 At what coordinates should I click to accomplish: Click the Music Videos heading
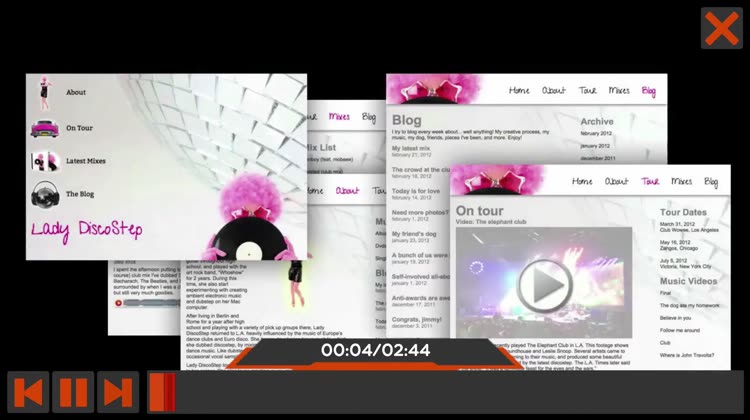click(x=688, y=281)
